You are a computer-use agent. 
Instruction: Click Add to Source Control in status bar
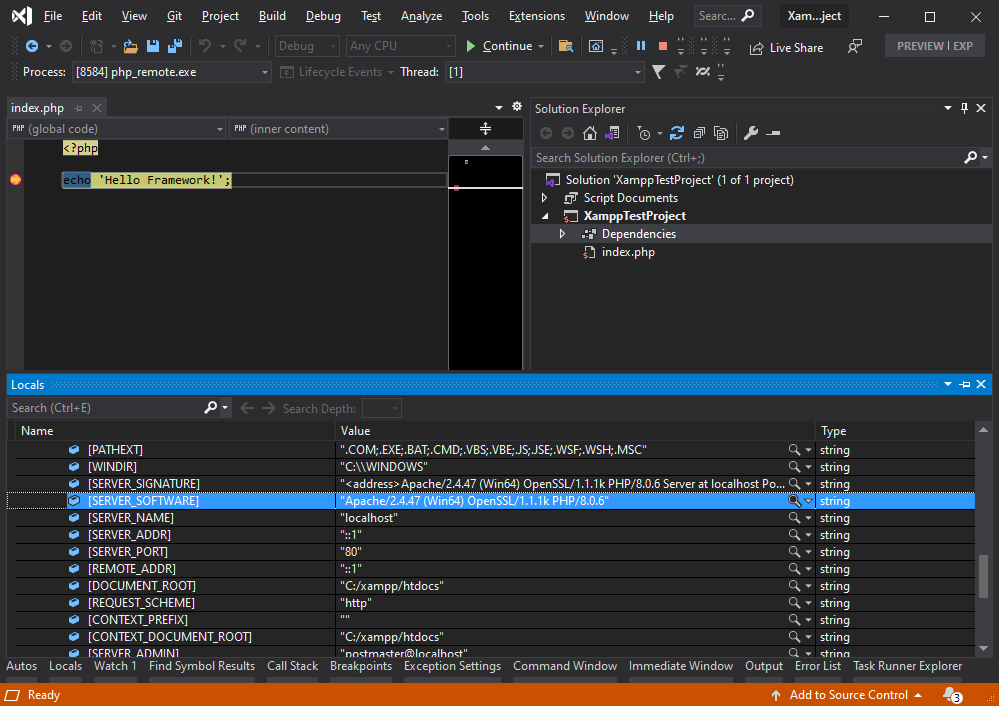tap(847, 695)
